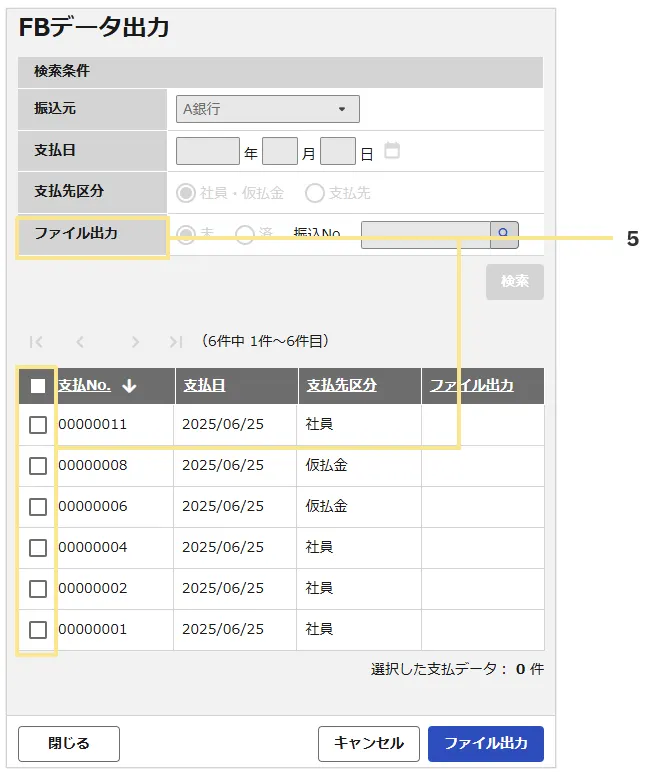The height and width of the screenshot is (775, 651).
Task: Click sort arrow beside 支払No. header
Action: 129,386
